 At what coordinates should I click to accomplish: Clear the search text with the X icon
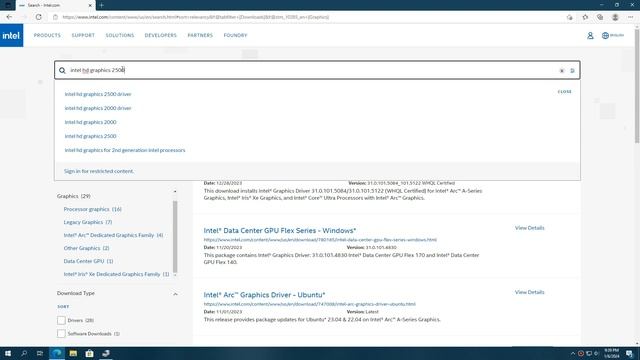562,71
